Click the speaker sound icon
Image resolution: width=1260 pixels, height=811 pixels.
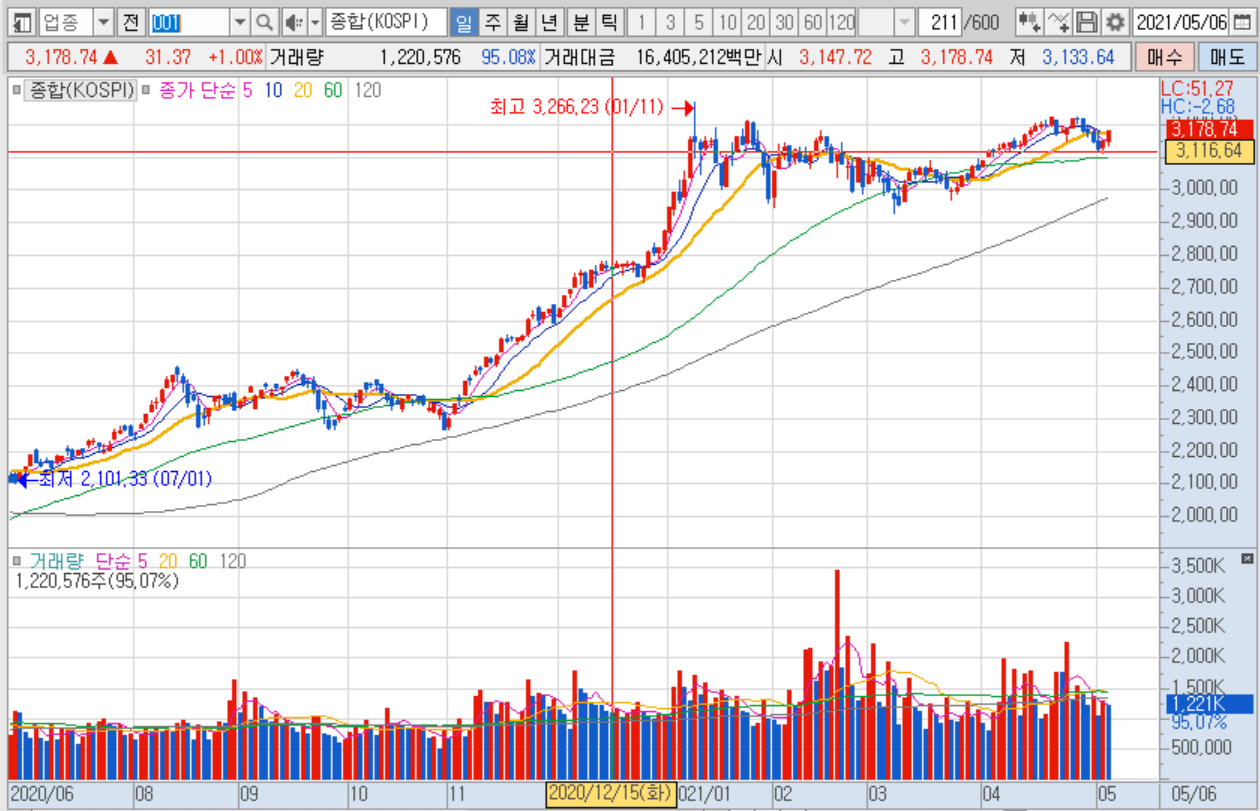pos(293,21)
